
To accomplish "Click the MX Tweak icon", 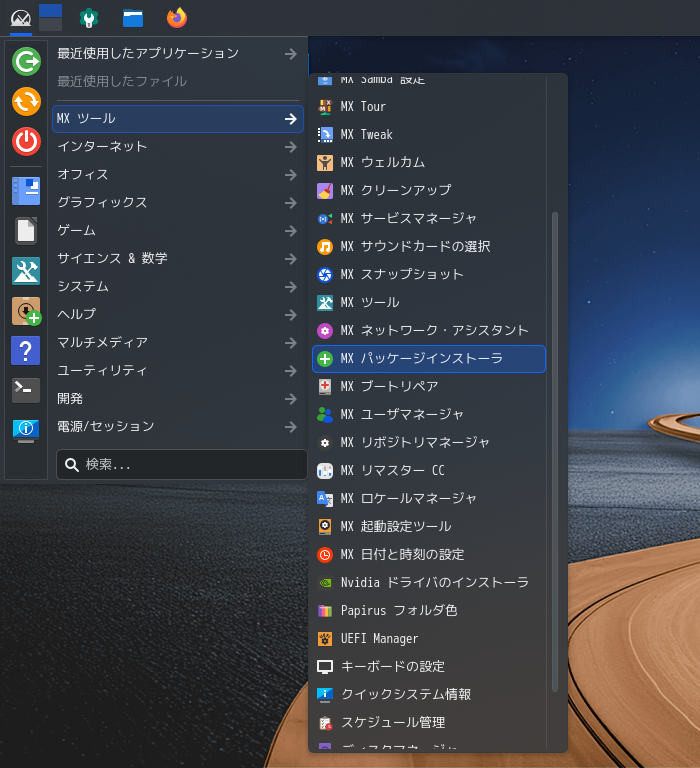I will point(325,135).
